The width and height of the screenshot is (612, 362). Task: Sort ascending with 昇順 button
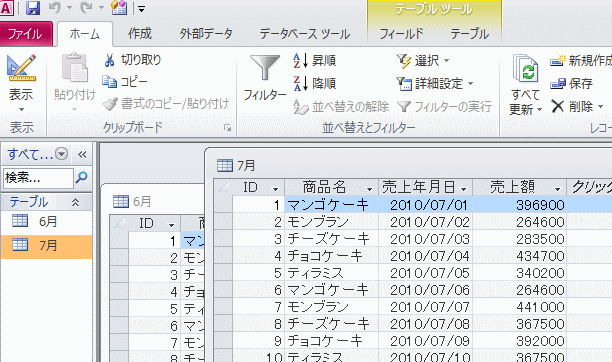(315, 61)
